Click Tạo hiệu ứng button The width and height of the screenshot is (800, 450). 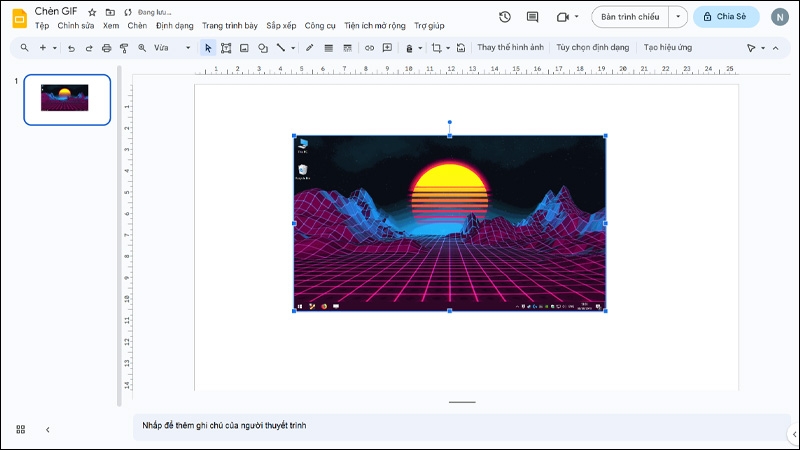[667, 47]
